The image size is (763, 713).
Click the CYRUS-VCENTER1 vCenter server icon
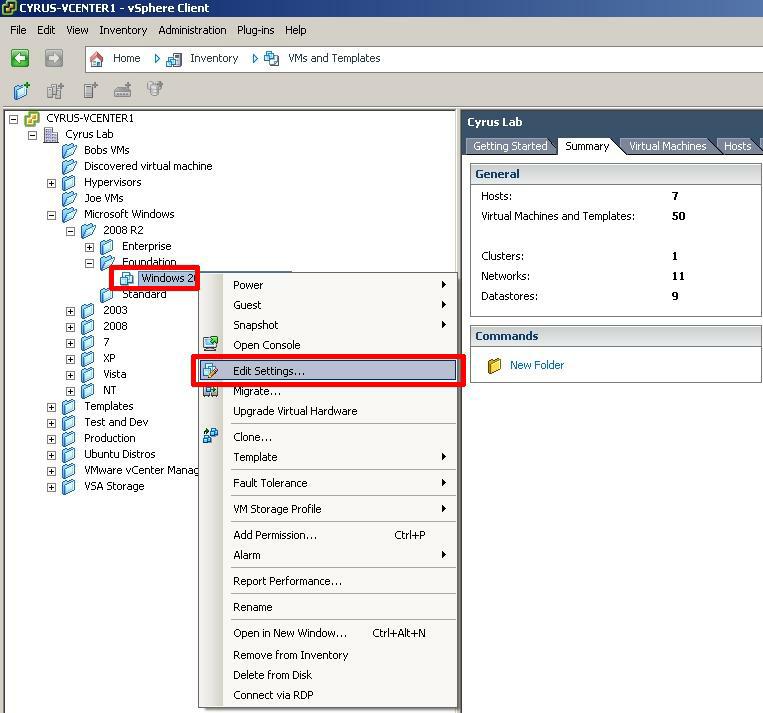(32, 118)
